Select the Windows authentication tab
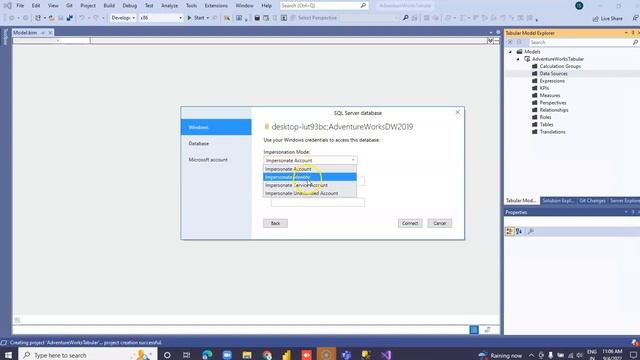This screenshot has width=640, height=360. [x=216, y=127]
